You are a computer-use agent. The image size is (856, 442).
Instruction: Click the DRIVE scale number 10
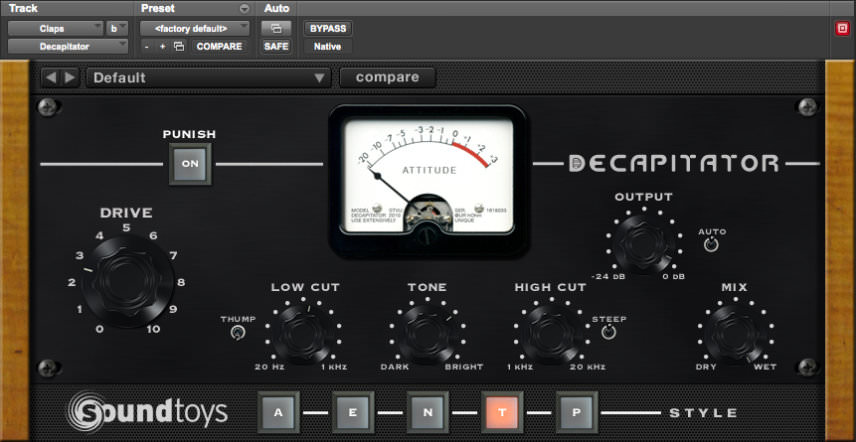tap(153, 329)
